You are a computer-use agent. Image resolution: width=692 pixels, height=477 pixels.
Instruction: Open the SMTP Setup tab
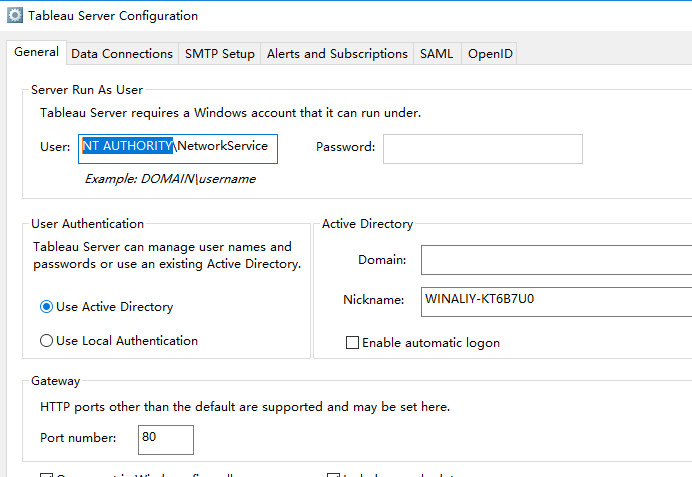click(219, 54)
